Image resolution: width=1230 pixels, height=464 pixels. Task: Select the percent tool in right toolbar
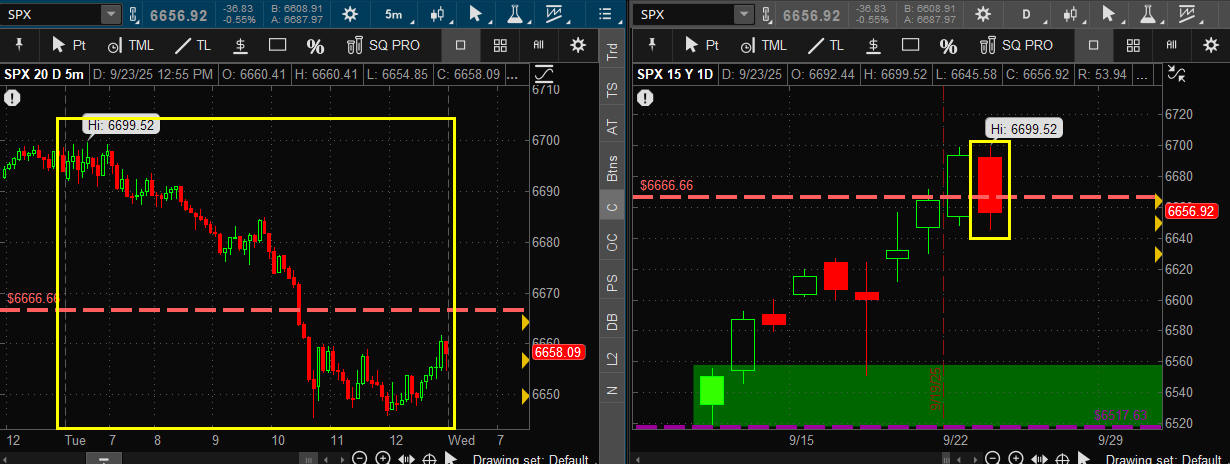(948, 45)
